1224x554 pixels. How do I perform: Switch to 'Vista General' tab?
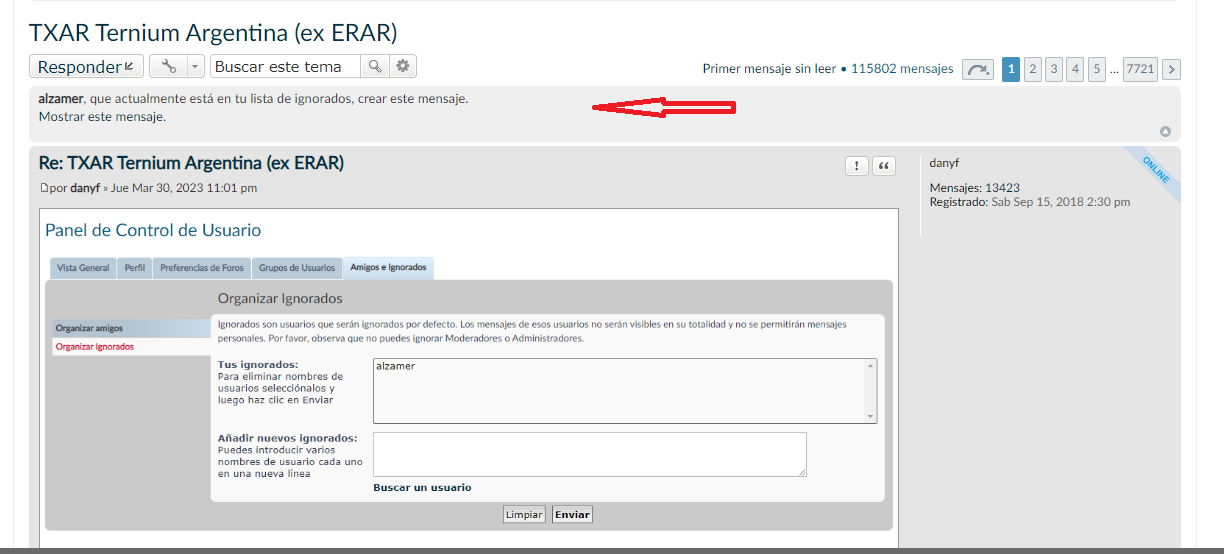point(84,268)
